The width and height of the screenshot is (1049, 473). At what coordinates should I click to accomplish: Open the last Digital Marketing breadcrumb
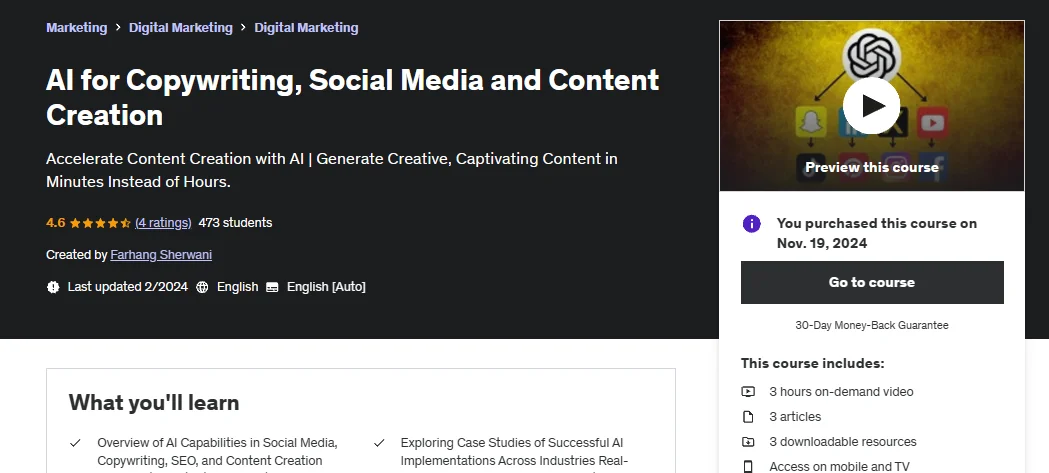tap(306, 27)
